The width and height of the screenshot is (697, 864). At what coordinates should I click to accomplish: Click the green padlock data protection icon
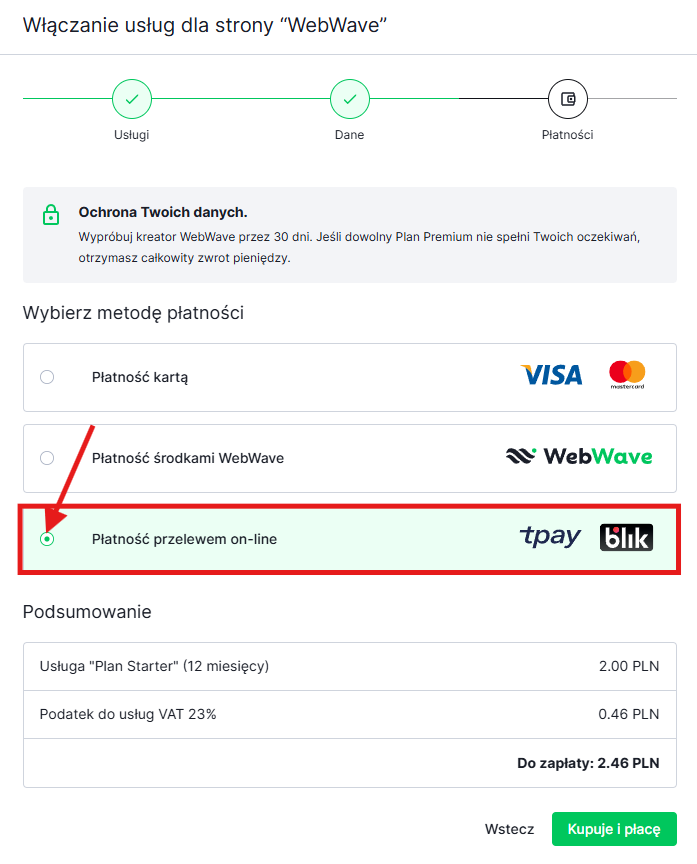[50, 214]
